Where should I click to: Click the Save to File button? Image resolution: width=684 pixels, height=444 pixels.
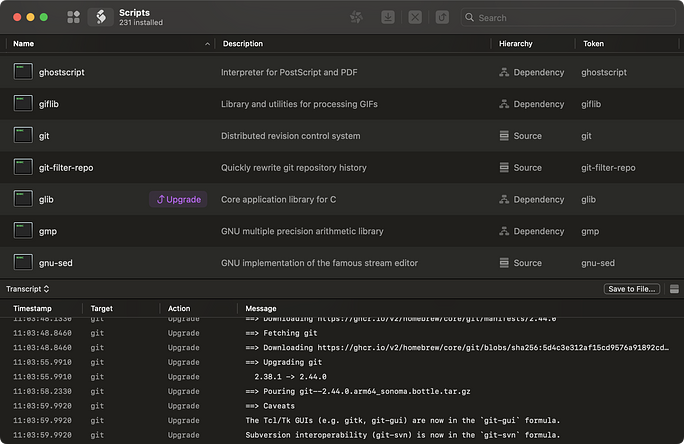pos(632,289)
